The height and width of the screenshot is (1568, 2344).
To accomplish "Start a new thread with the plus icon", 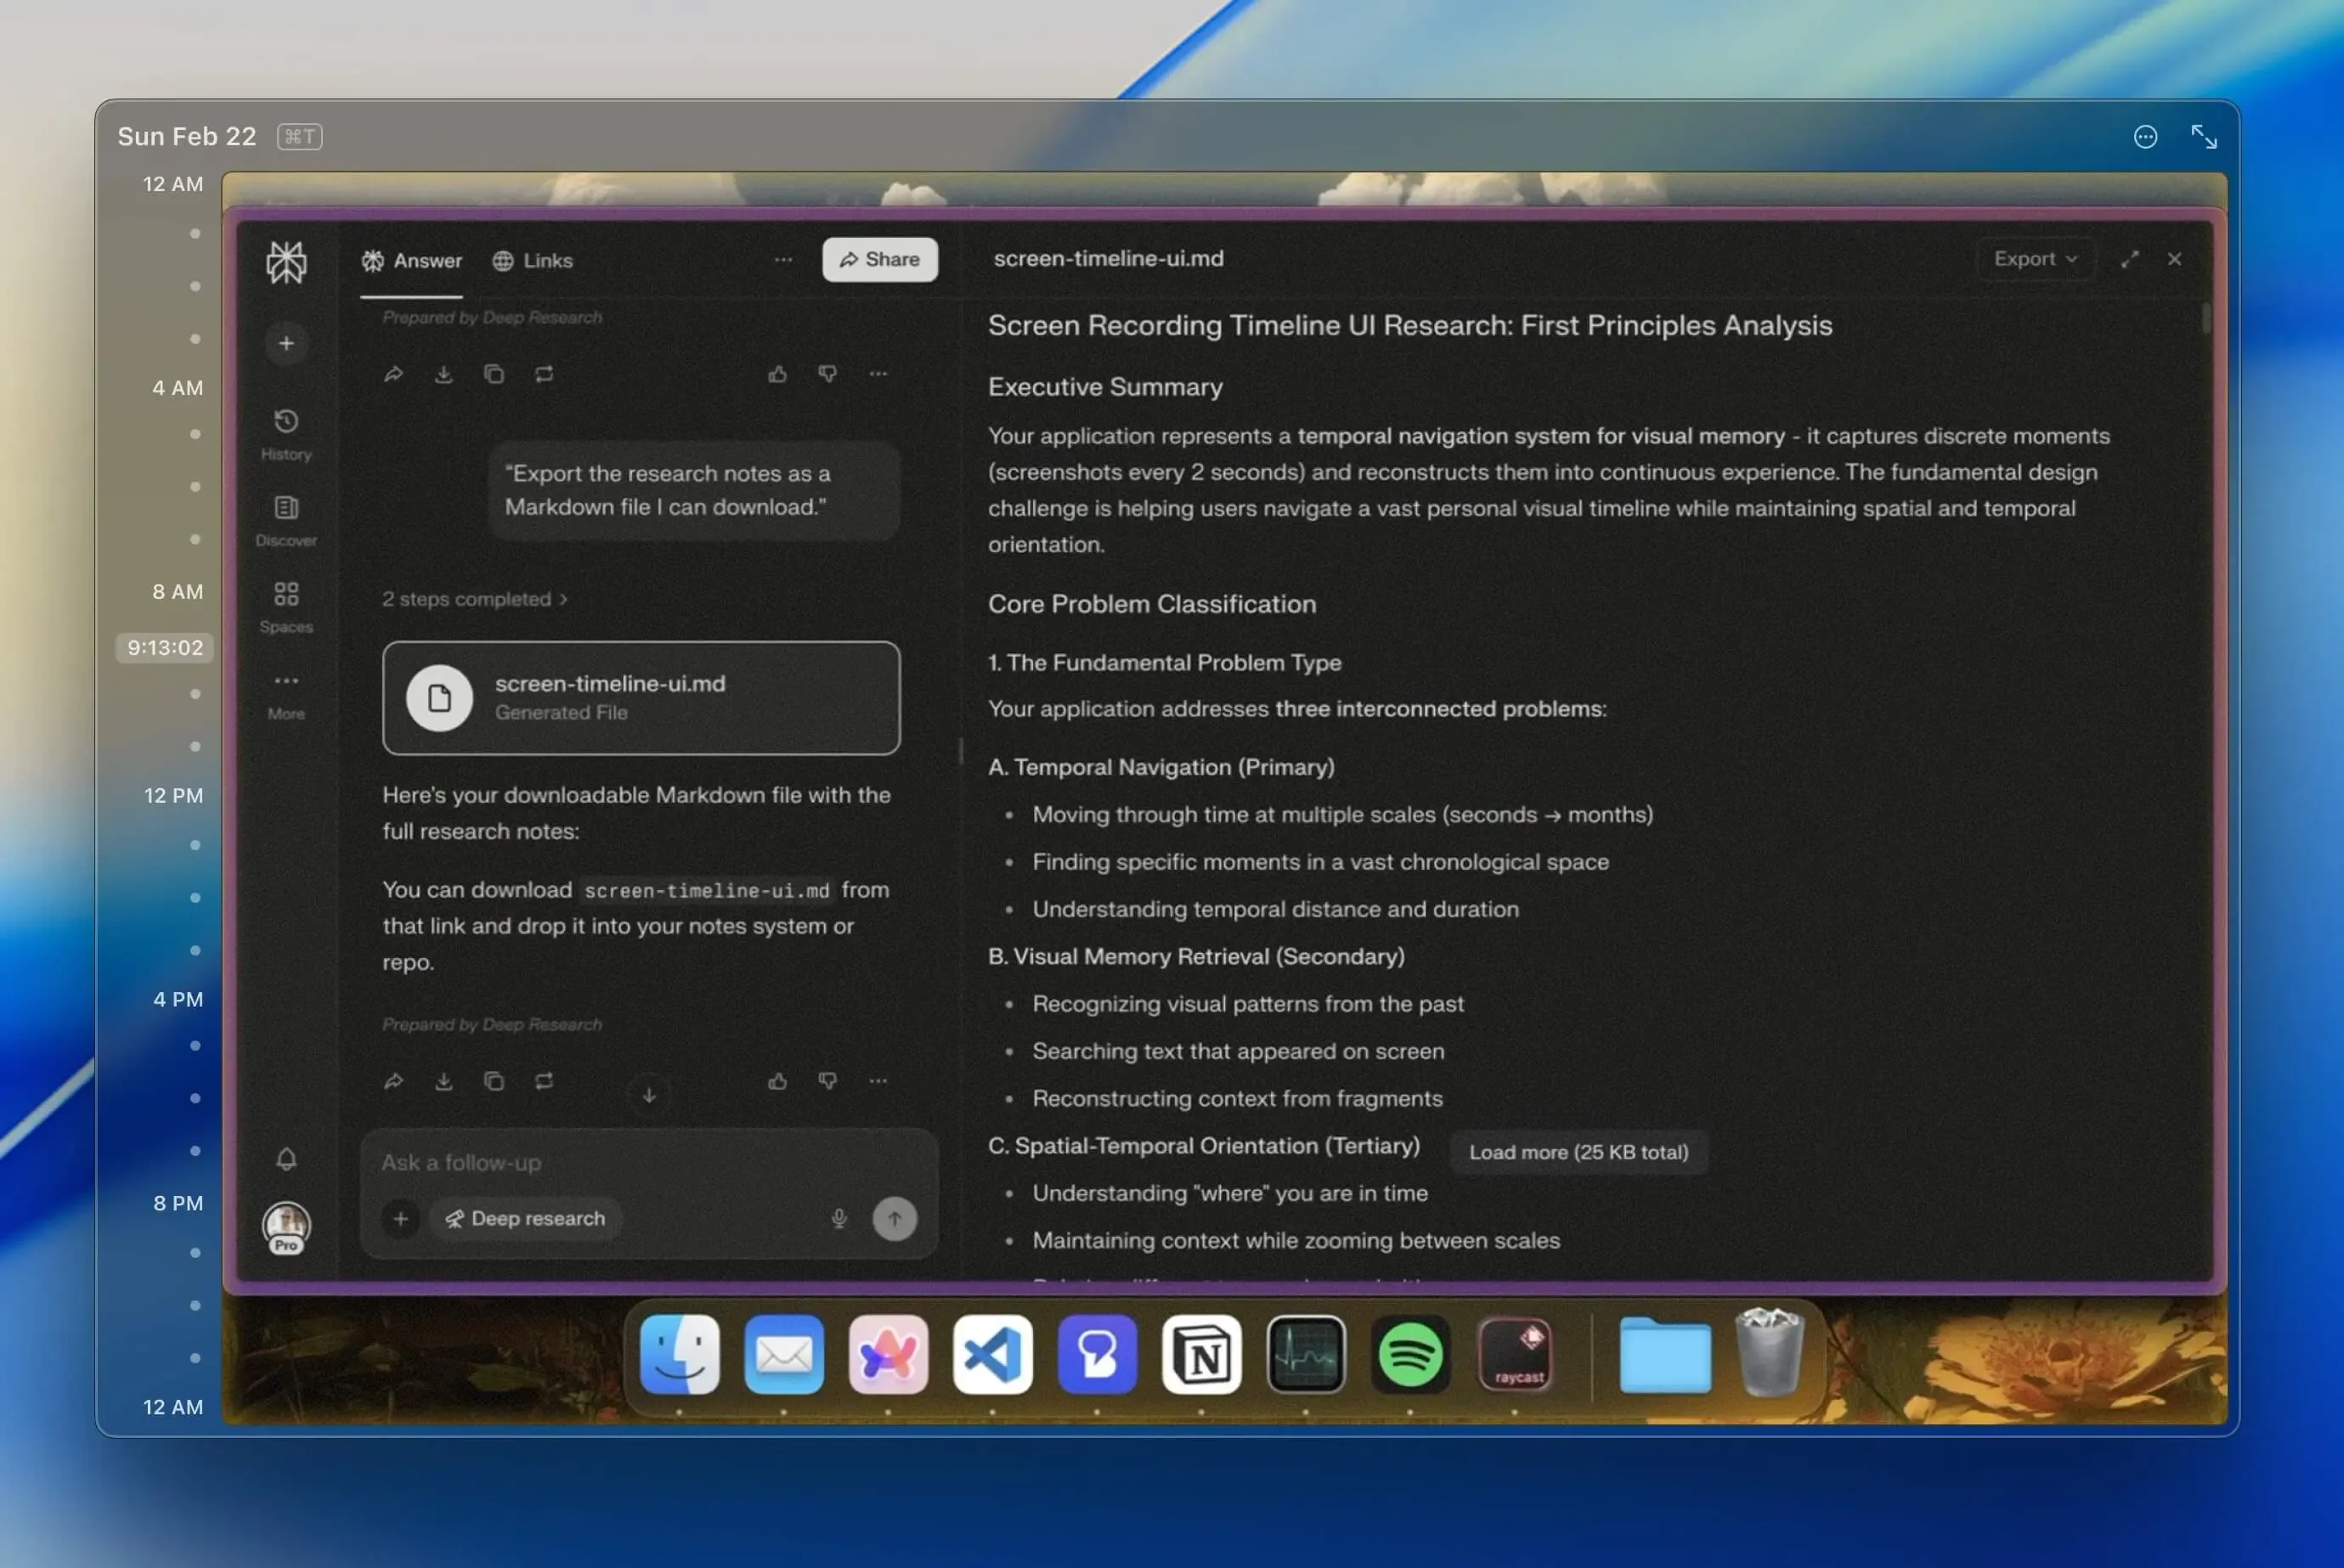I will point(286,343).
